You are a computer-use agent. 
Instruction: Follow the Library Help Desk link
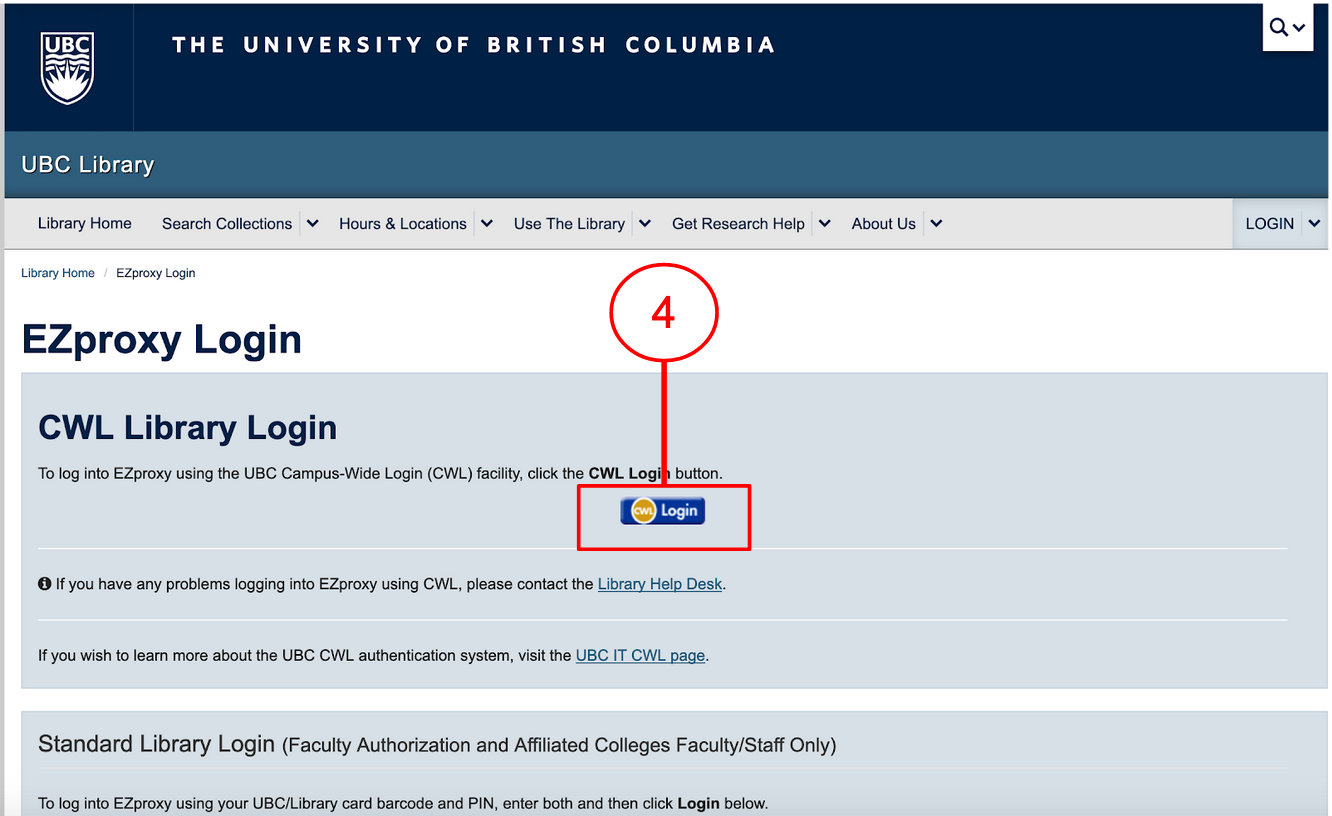660,584
